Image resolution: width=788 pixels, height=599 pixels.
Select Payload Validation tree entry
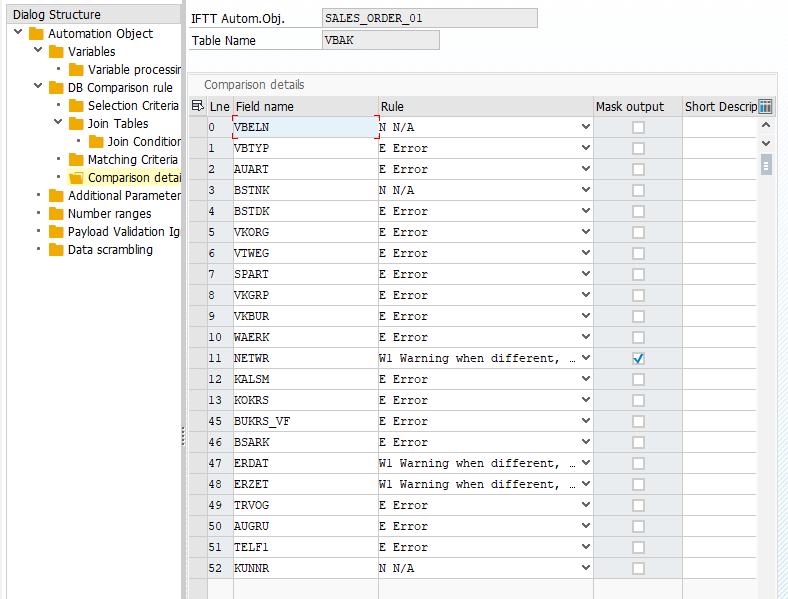point(123,232)
